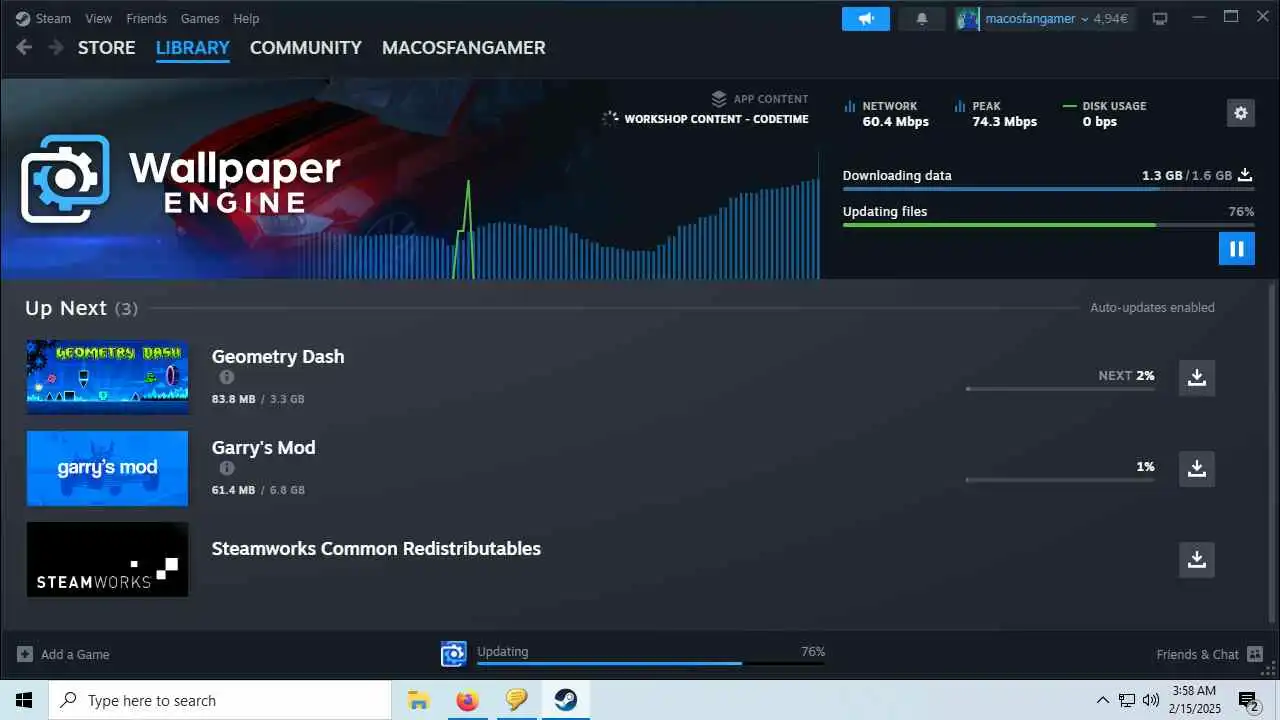This screenshot has height=720, width=1280.
Task: Click Add a Game link
Action: click(75, 654)
